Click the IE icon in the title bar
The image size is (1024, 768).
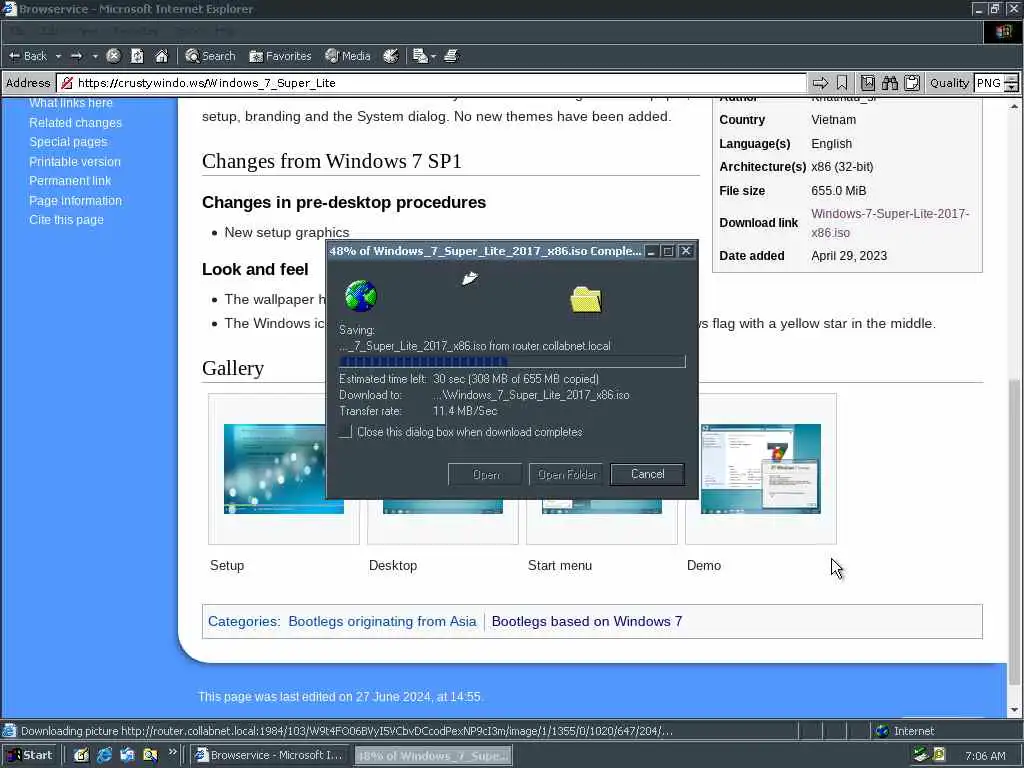coord(9,9)
